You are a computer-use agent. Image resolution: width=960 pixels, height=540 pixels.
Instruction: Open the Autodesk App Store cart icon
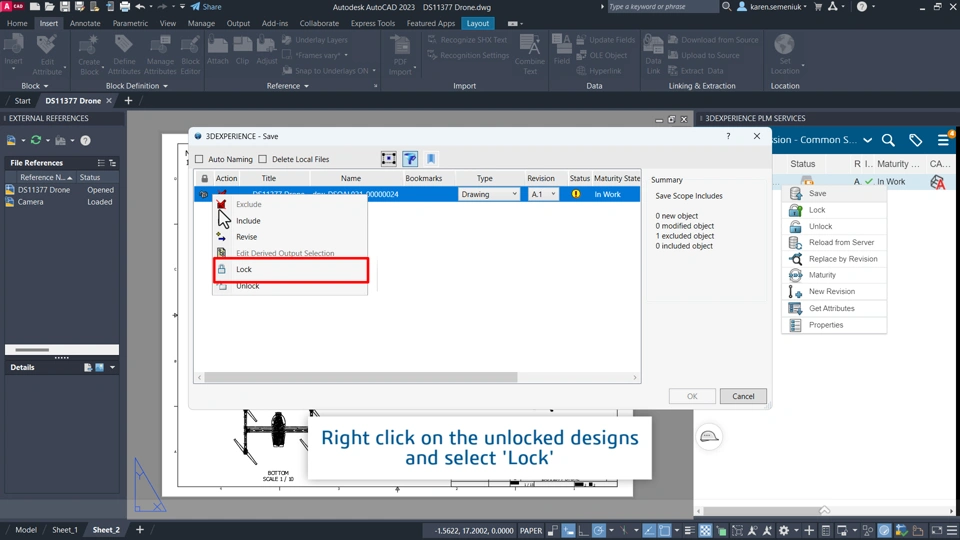[818, 7]
